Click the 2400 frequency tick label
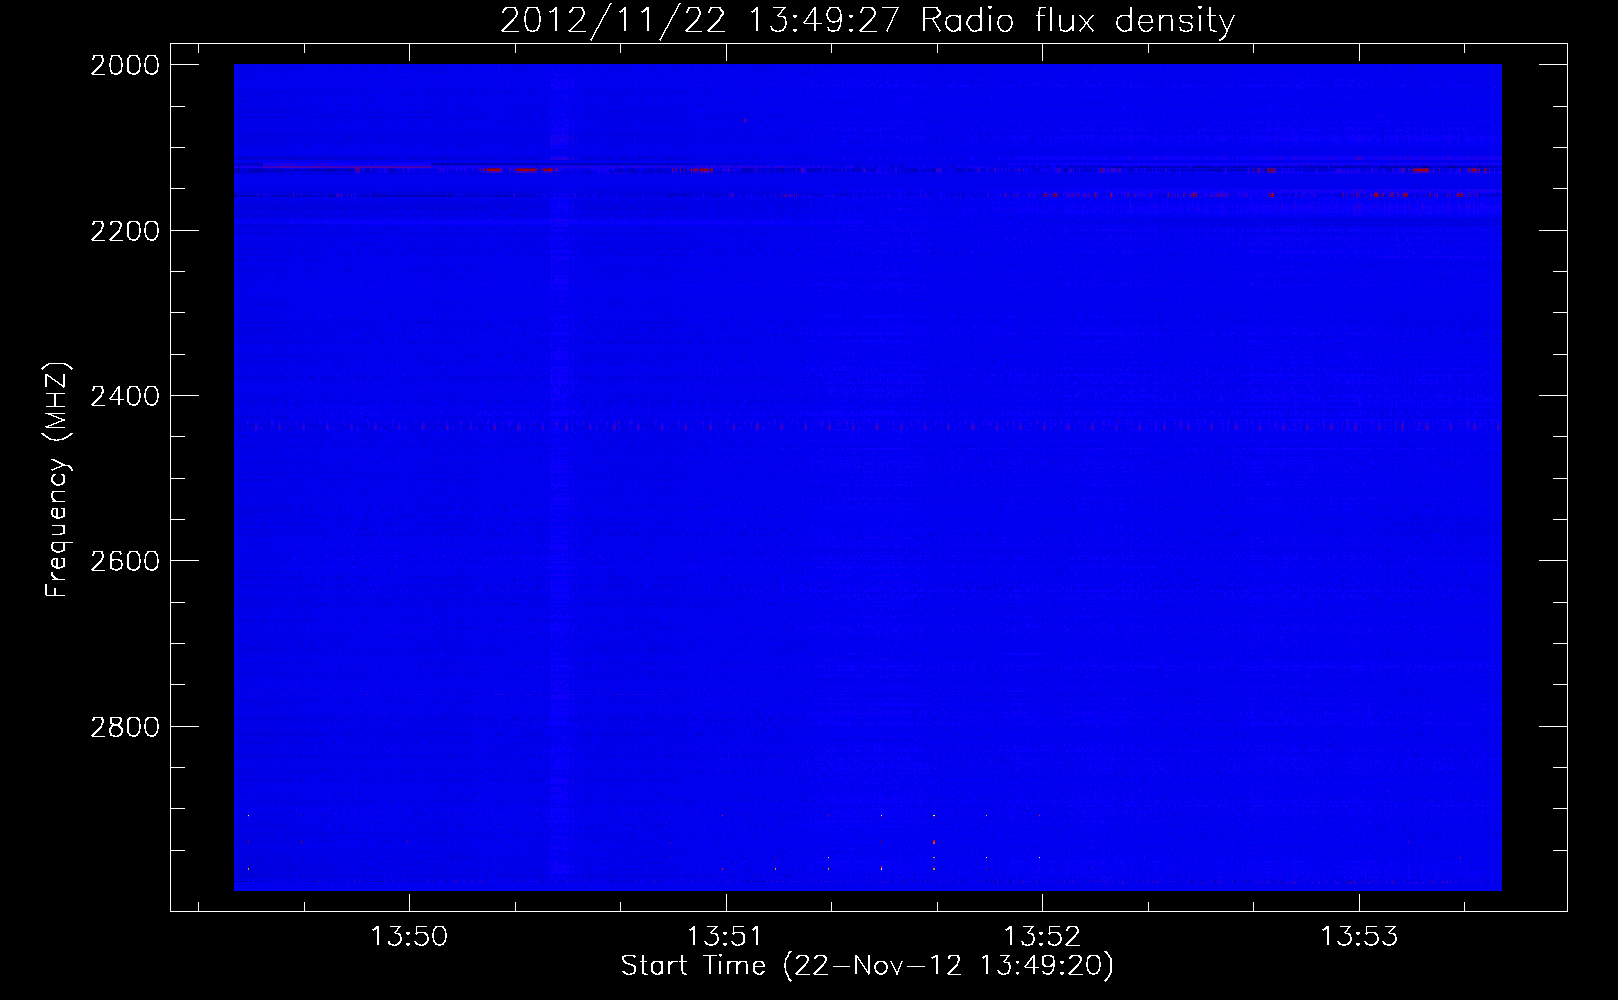The height and width of the screenshot is (1000, 1618). 125,396
